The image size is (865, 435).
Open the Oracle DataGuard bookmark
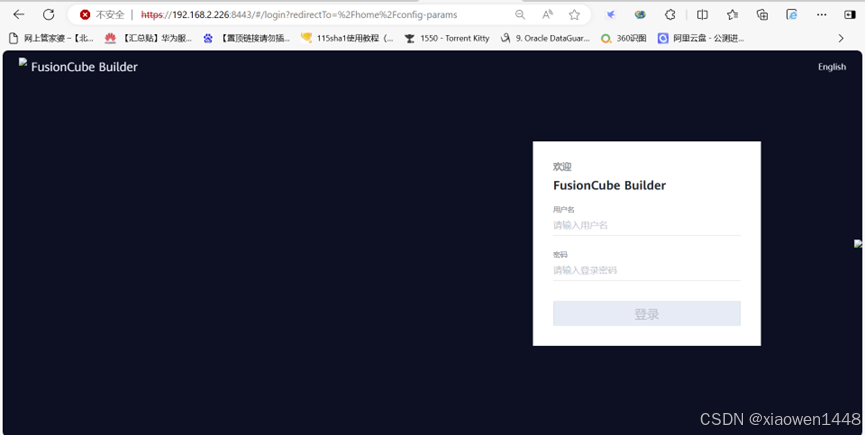click(x=544, y=38)
